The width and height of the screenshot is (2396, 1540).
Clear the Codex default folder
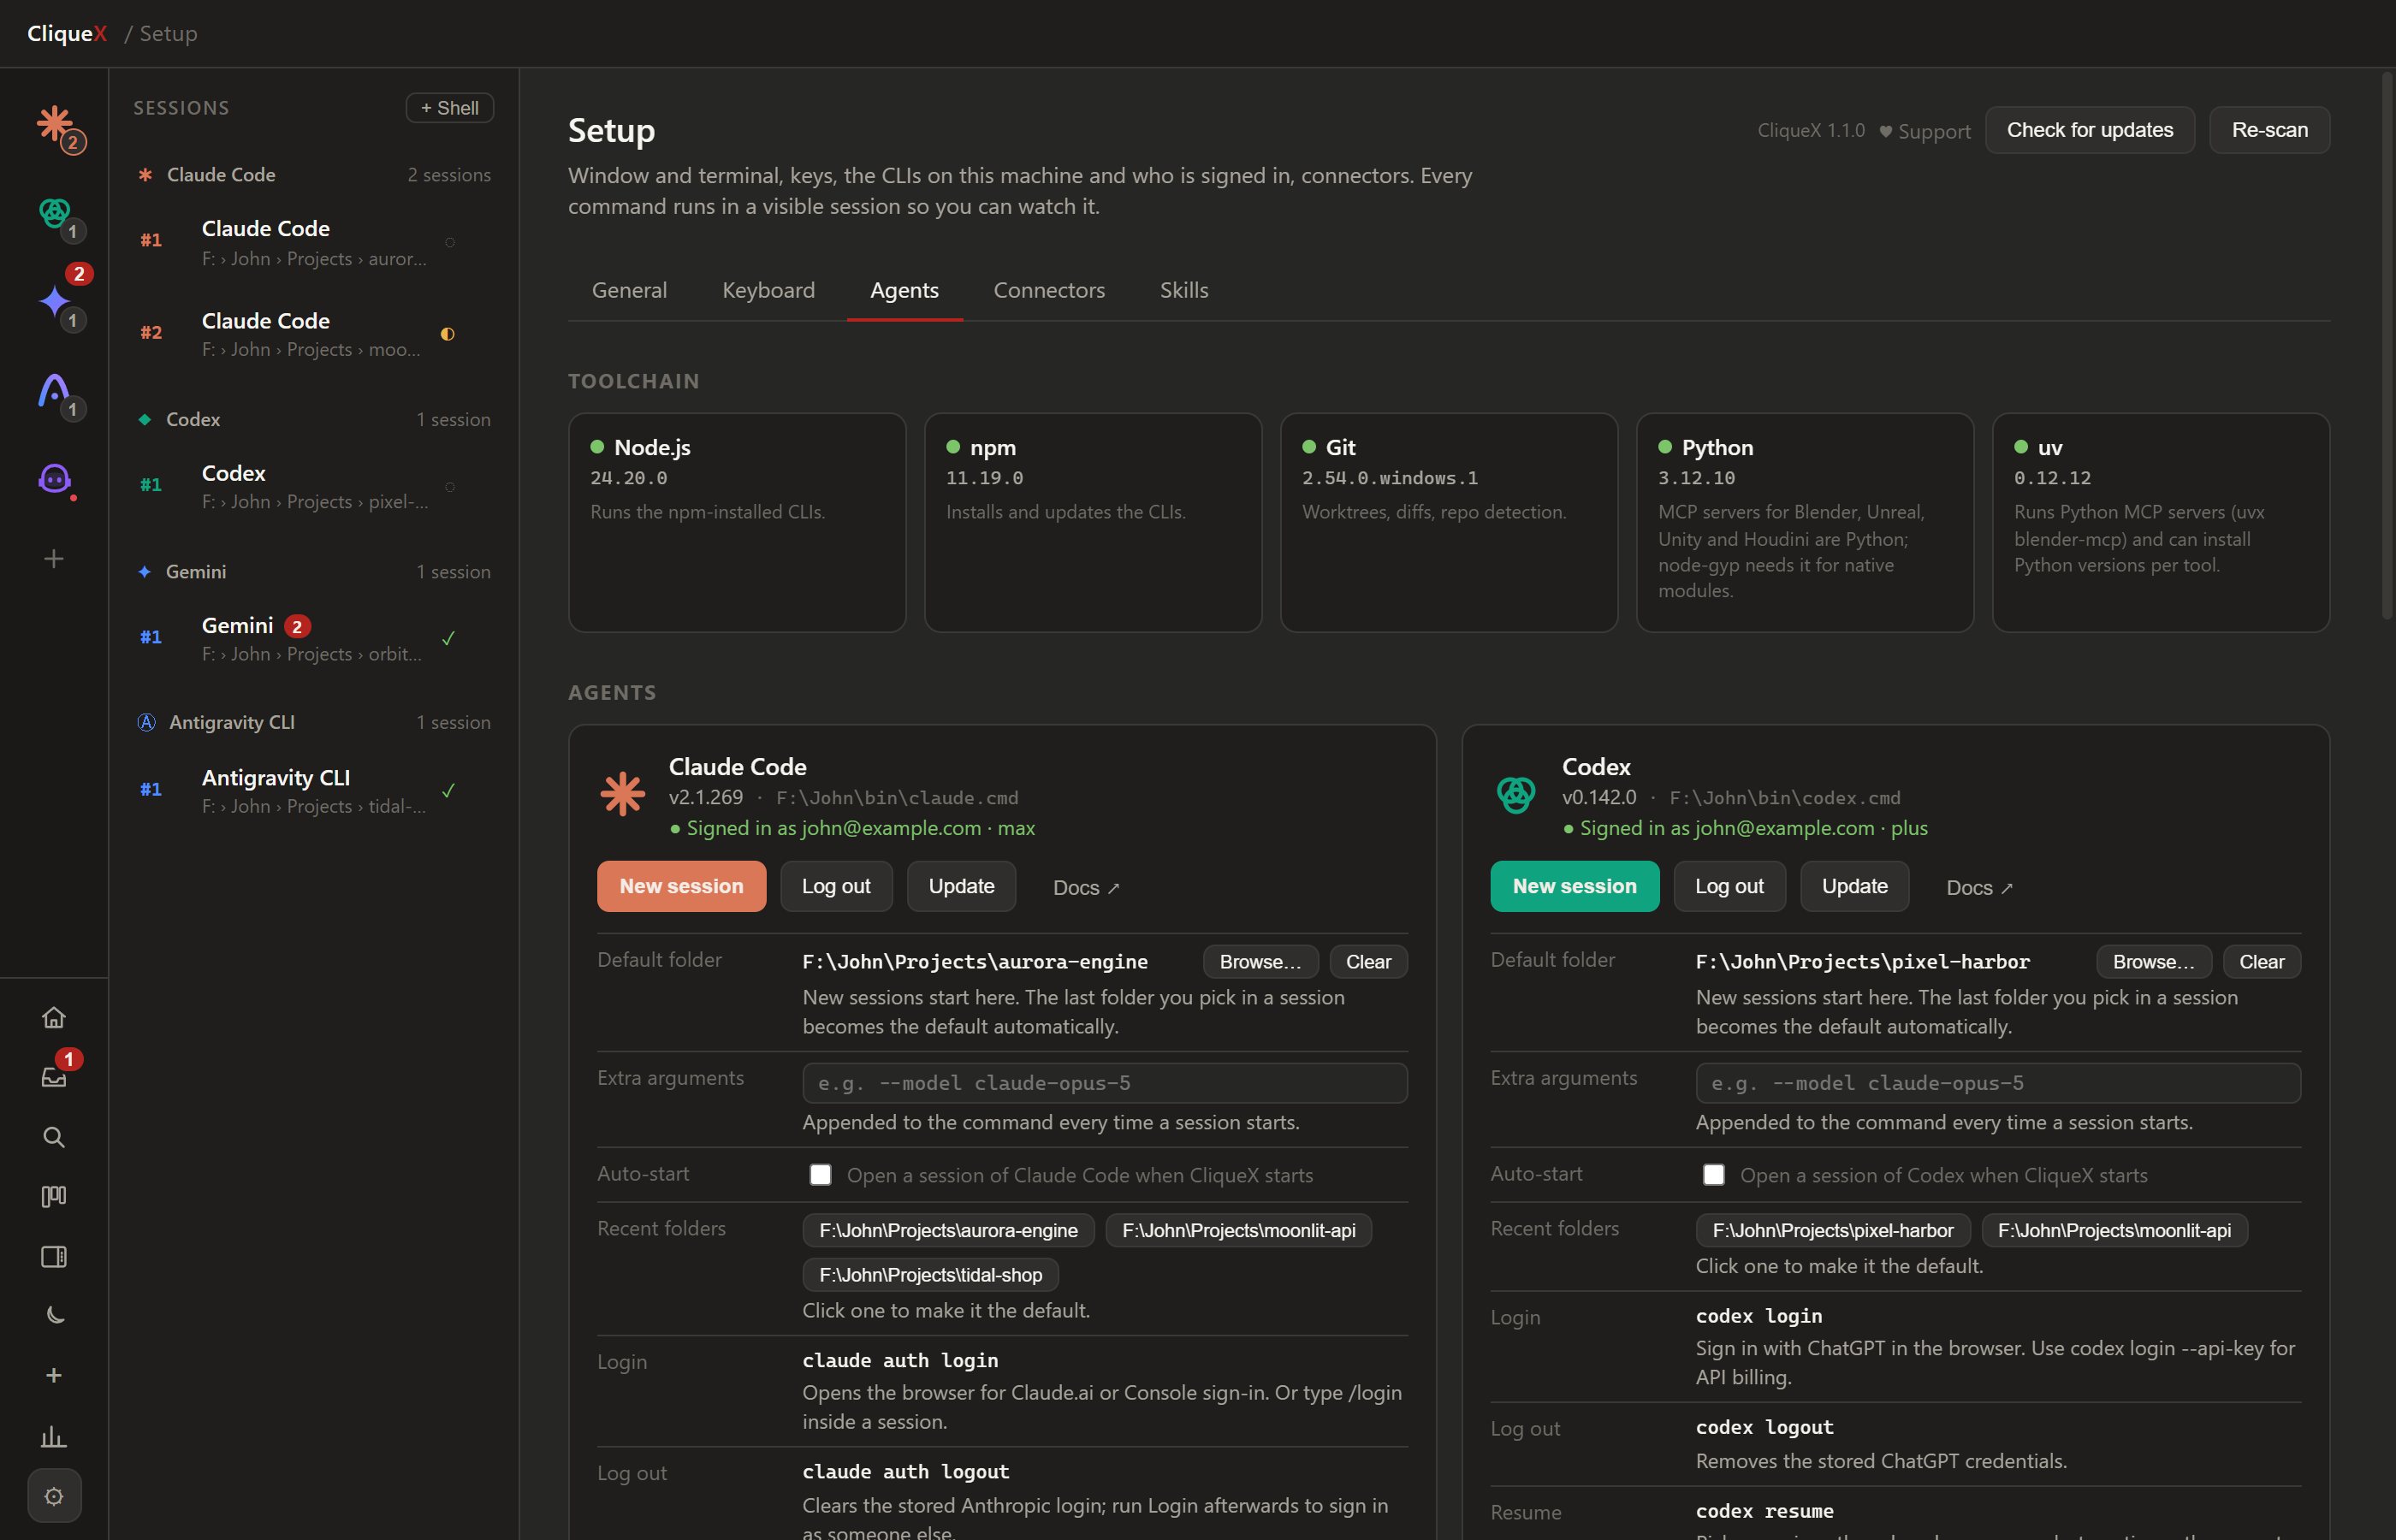pyautogui.click(x=2261, y=962)
